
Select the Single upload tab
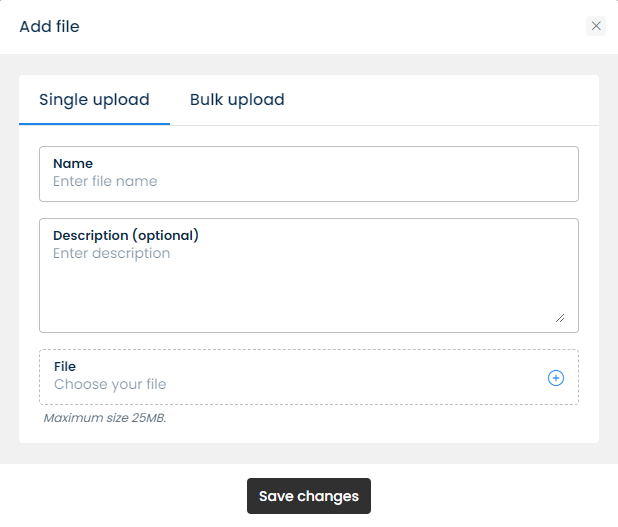[x=94, y=100]
